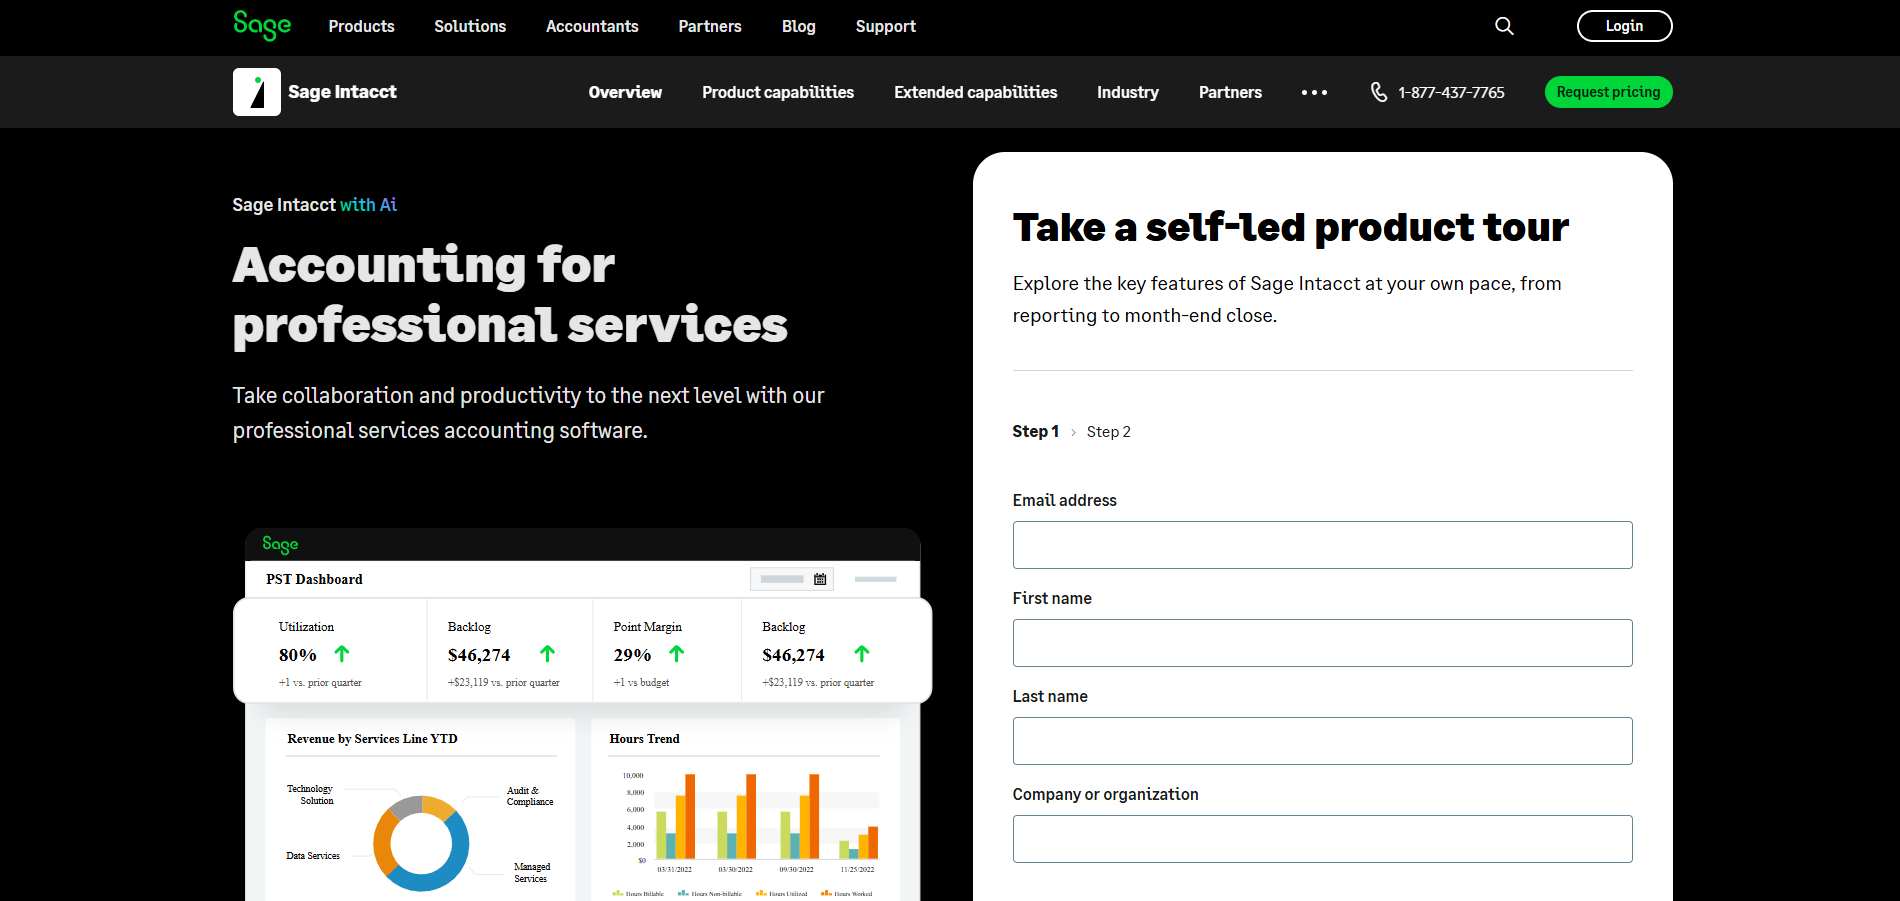The width and height of the screenshot is (1900, 901).
Task: Go to the Blog link
Action: click(799, 26)
